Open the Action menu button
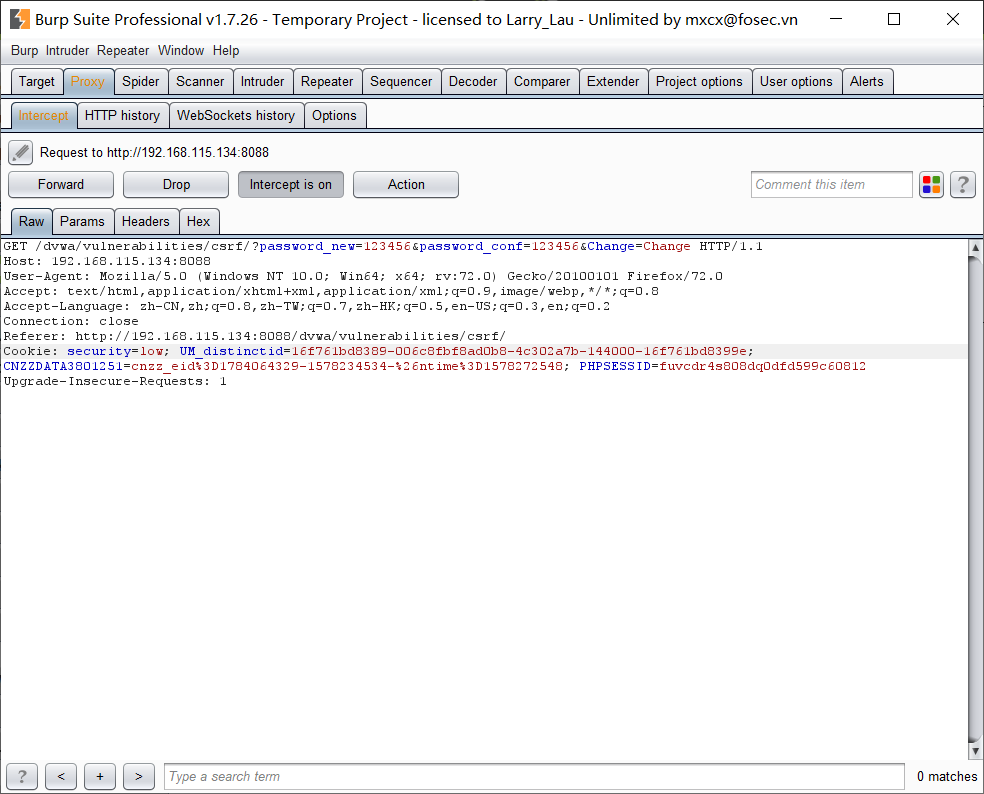984x794 pixels. pyautogui.click(x=406, y=185)
